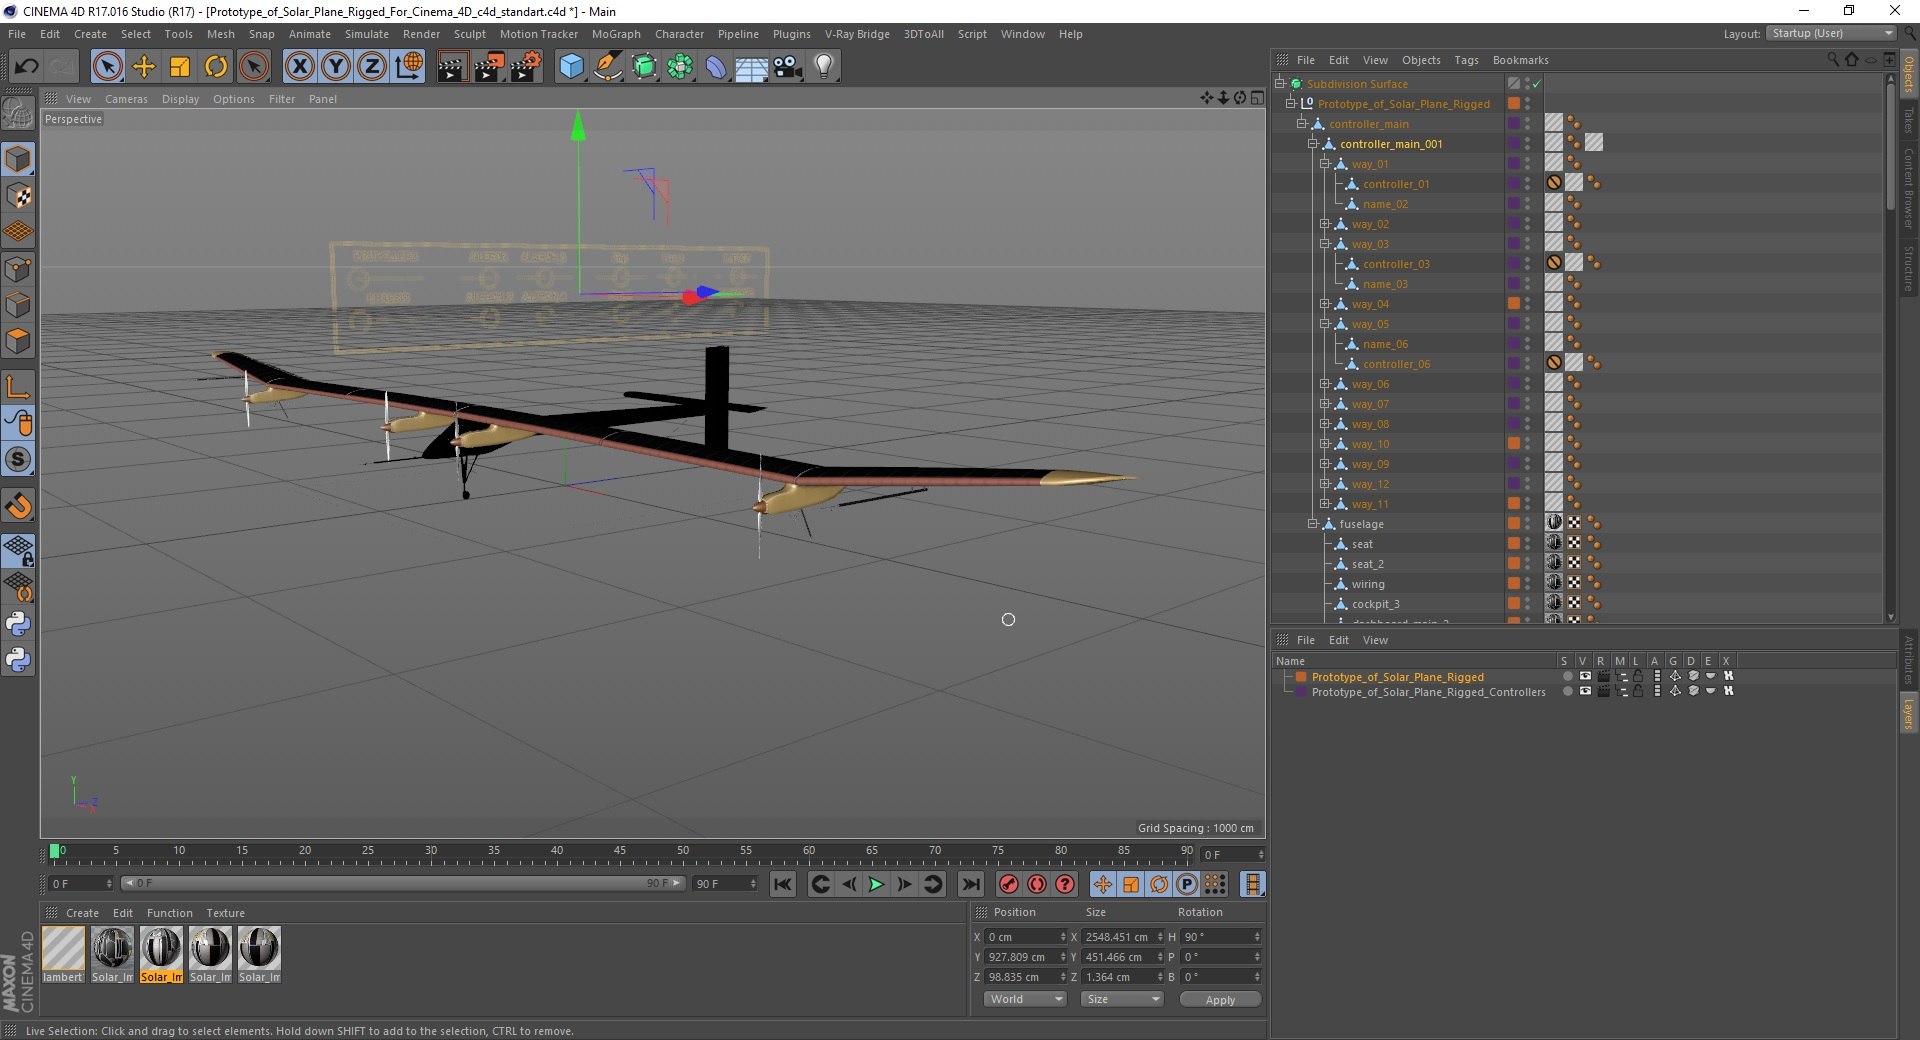Click the X position input field

[1025, 937]
